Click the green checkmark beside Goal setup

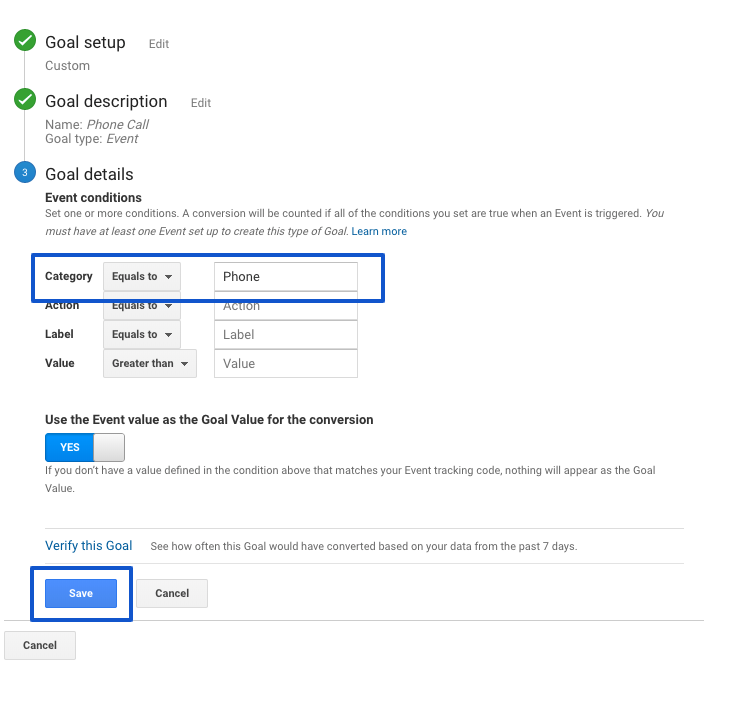25,40
